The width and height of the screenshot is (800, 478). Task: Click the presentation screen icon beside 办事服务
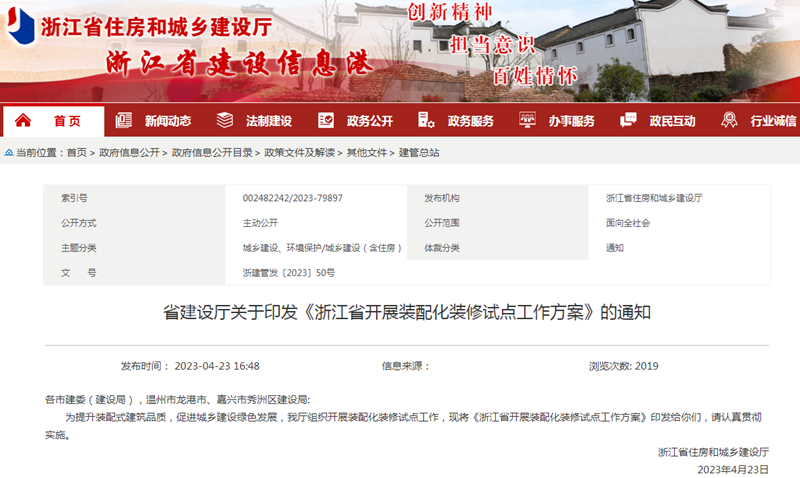click(x=527, y=120)
